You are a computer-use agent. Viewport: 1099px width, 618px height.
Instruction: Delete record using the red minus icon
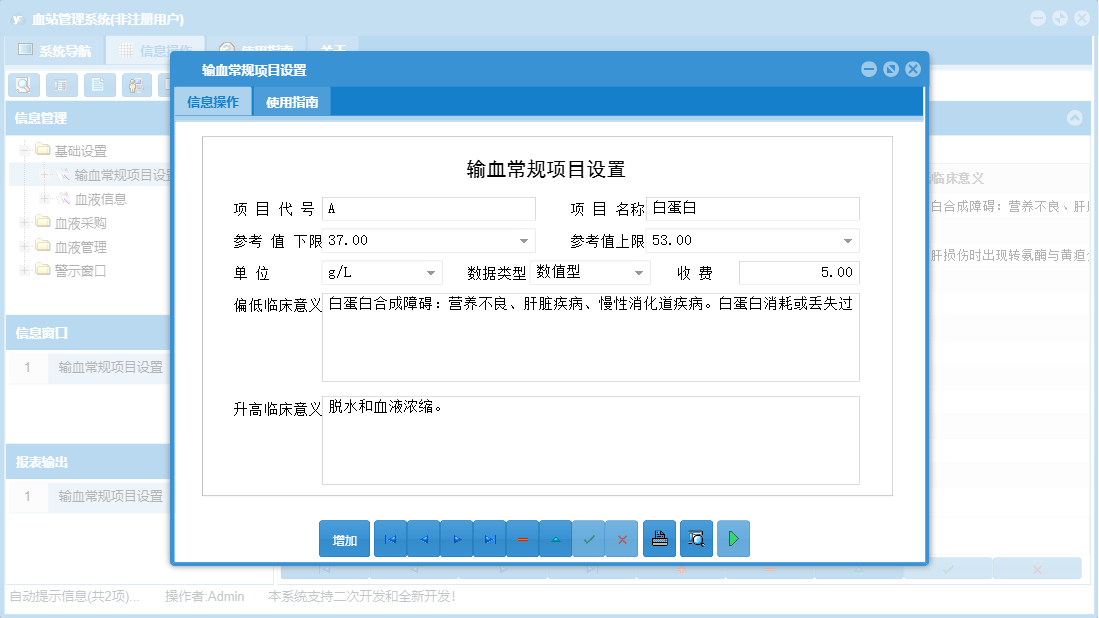tap(523, 538)
